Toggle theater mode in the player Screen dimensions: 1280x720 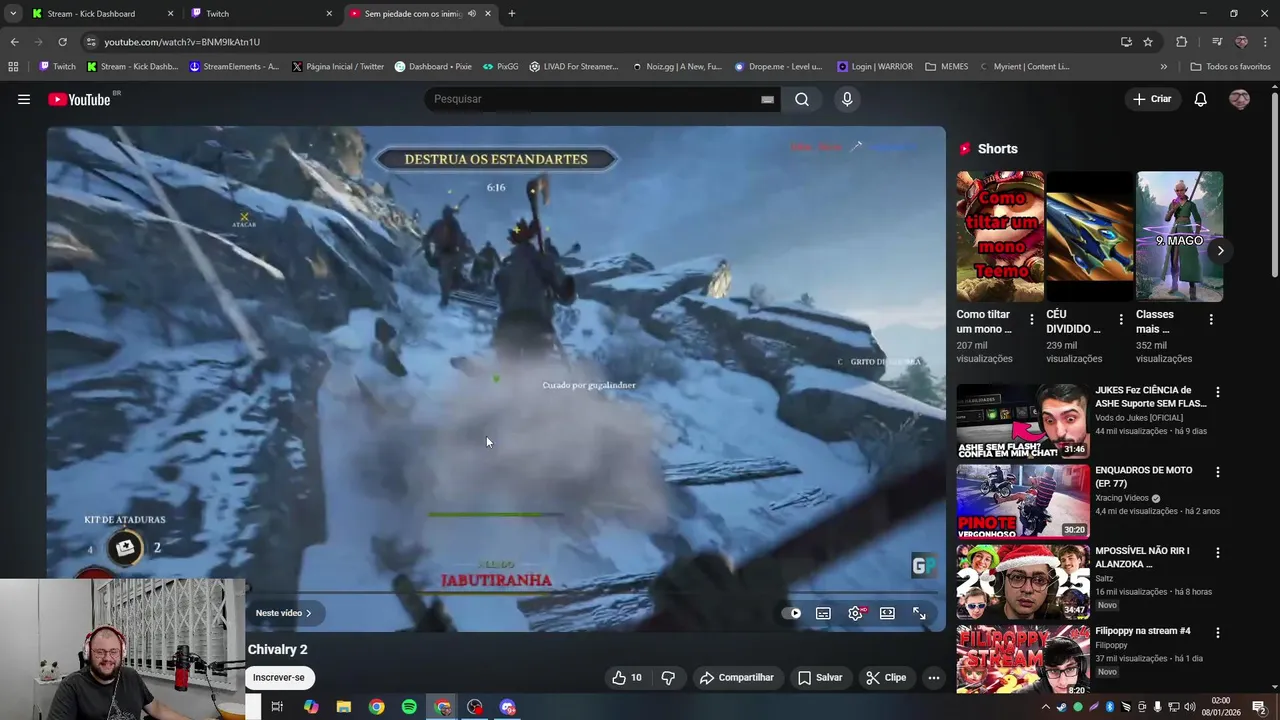(887, 613)
